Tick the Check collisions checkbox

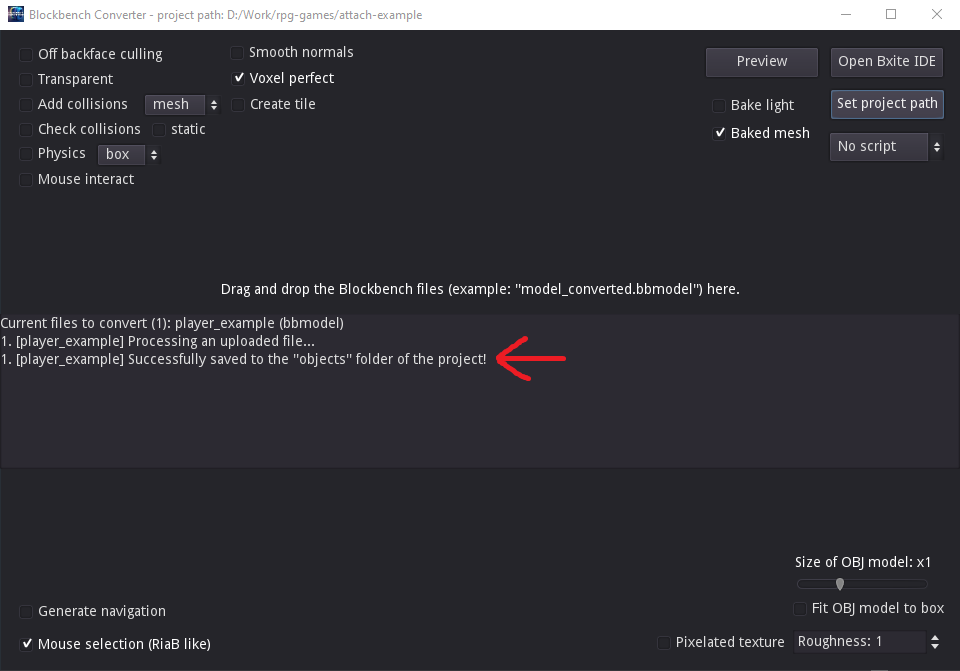point(26,130)
